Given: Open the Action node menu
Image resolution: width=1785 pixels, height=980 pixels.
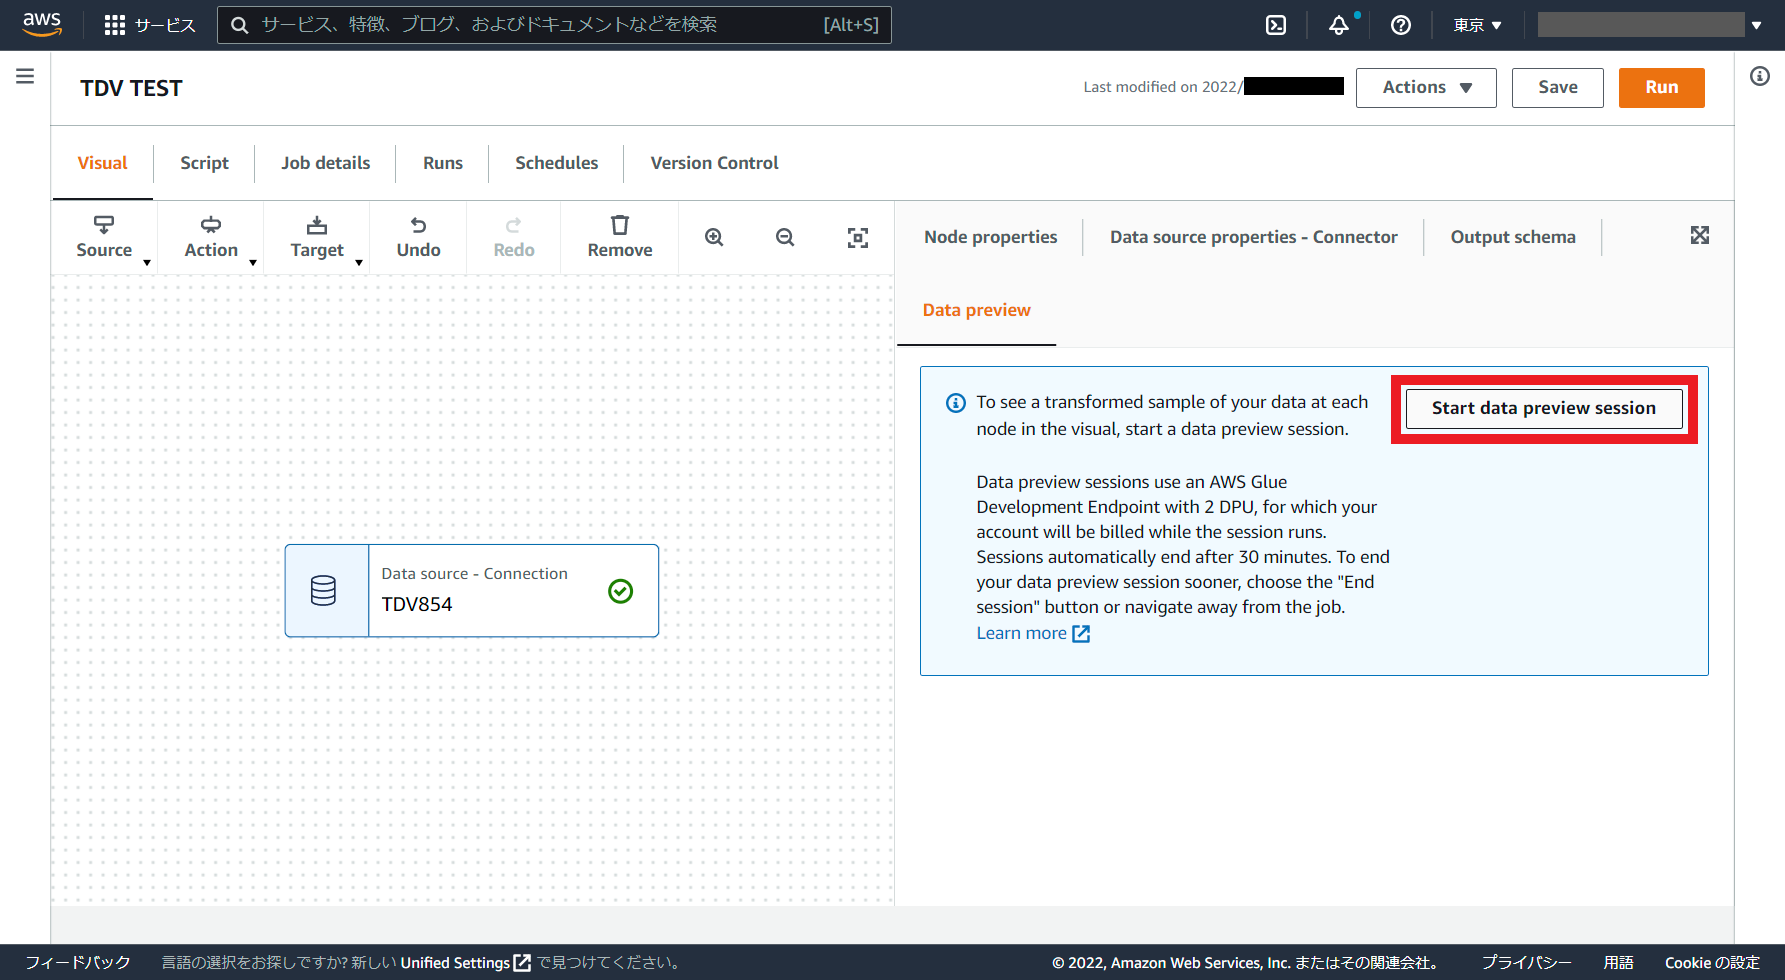Looking at the screenshot, I should pyautogui.click(x=211, y=238).
